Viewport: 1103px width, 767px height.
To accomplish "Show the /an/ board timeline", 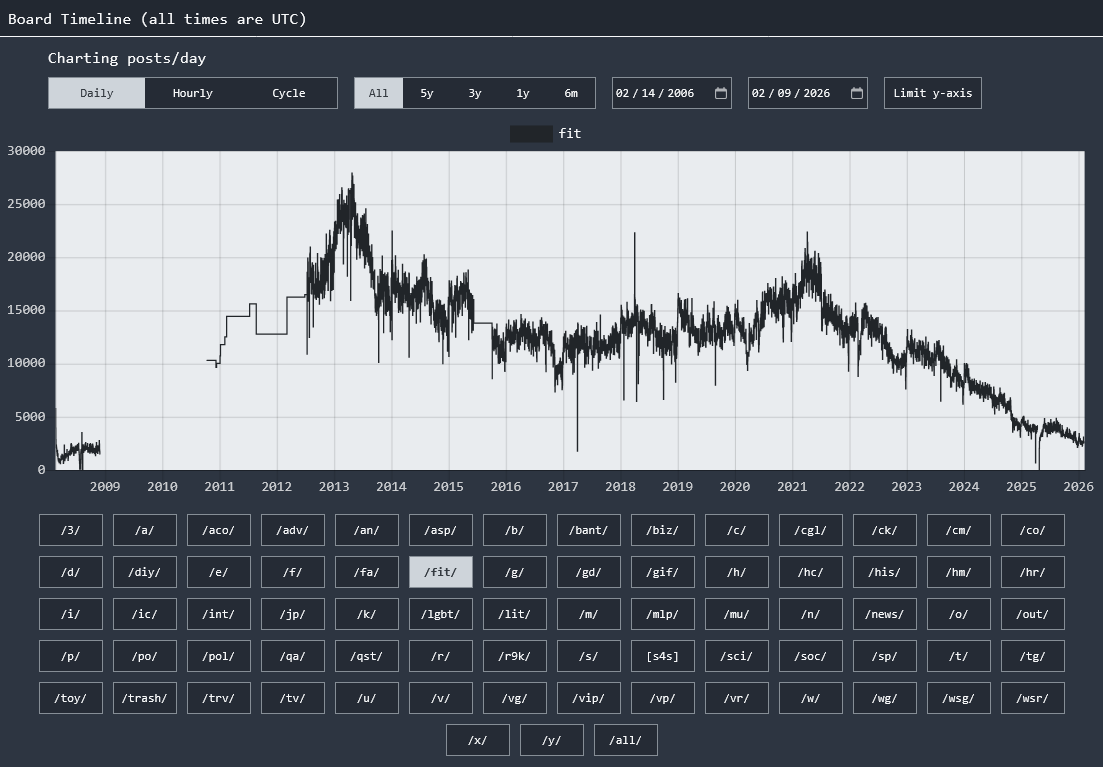I will [367, 530].
